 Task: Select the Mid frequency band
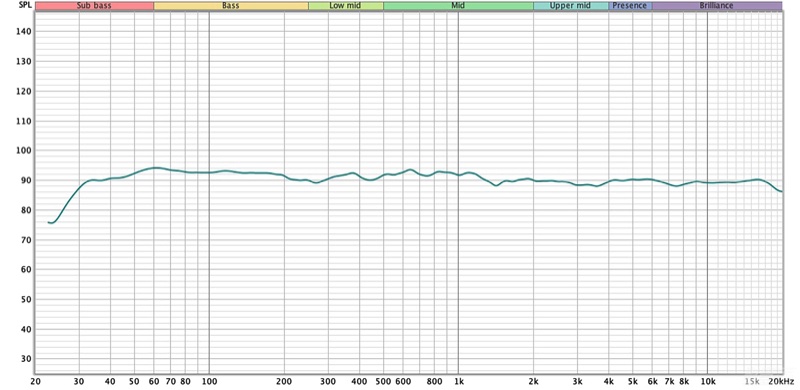tap(458, 6)
